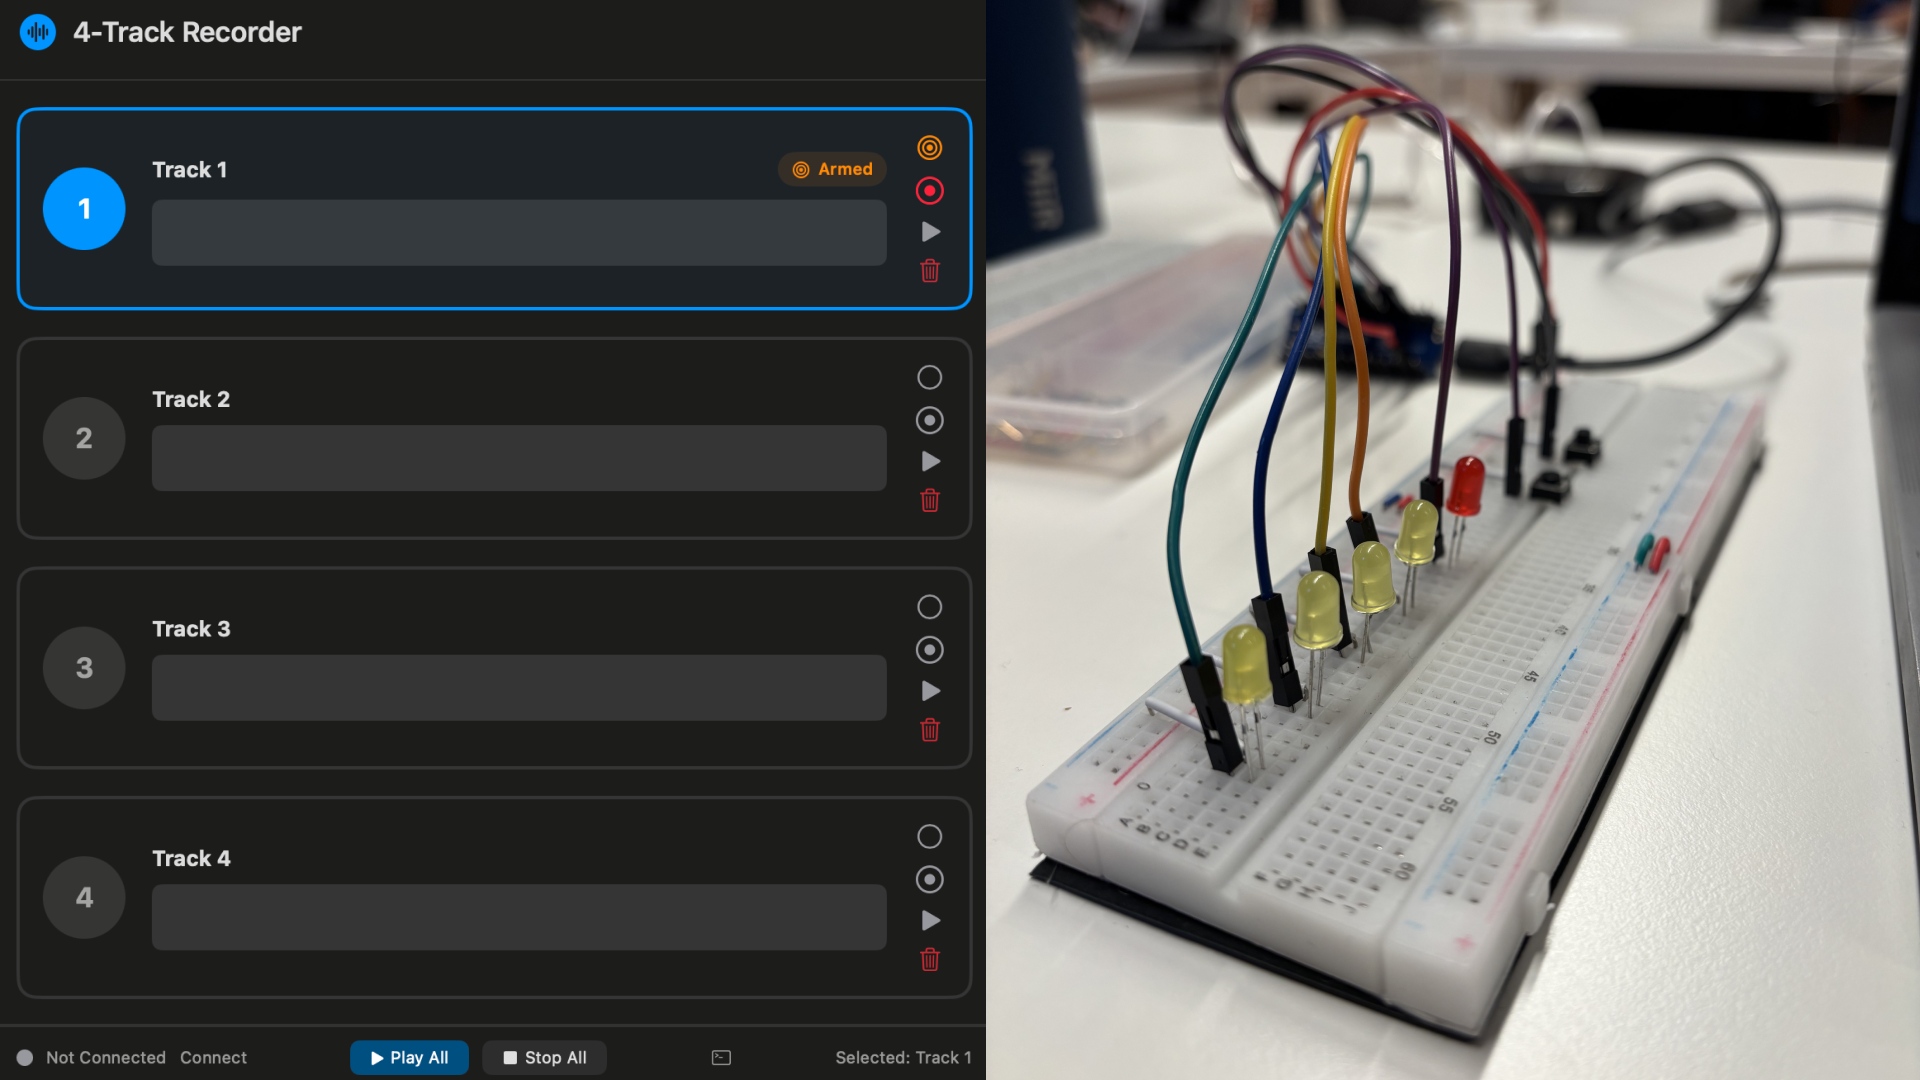Arm Track 3 with circle toggle
Image resolution: width=1920 pixels, height=1080 pixels.
pyautogui.click(x=929, y=607)
